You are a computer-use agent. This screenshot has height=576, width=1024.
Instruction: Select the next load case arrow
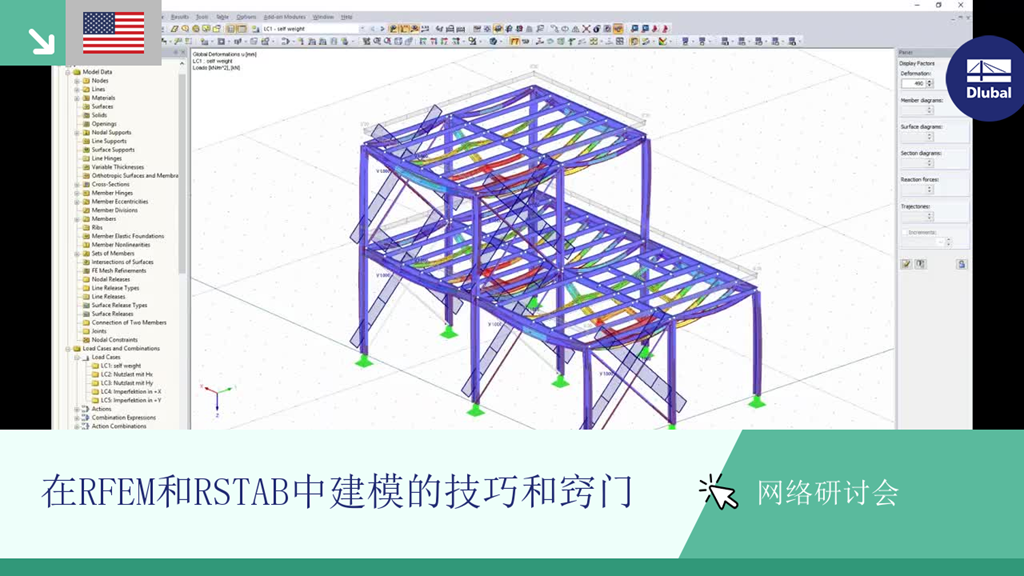(382, 29)
